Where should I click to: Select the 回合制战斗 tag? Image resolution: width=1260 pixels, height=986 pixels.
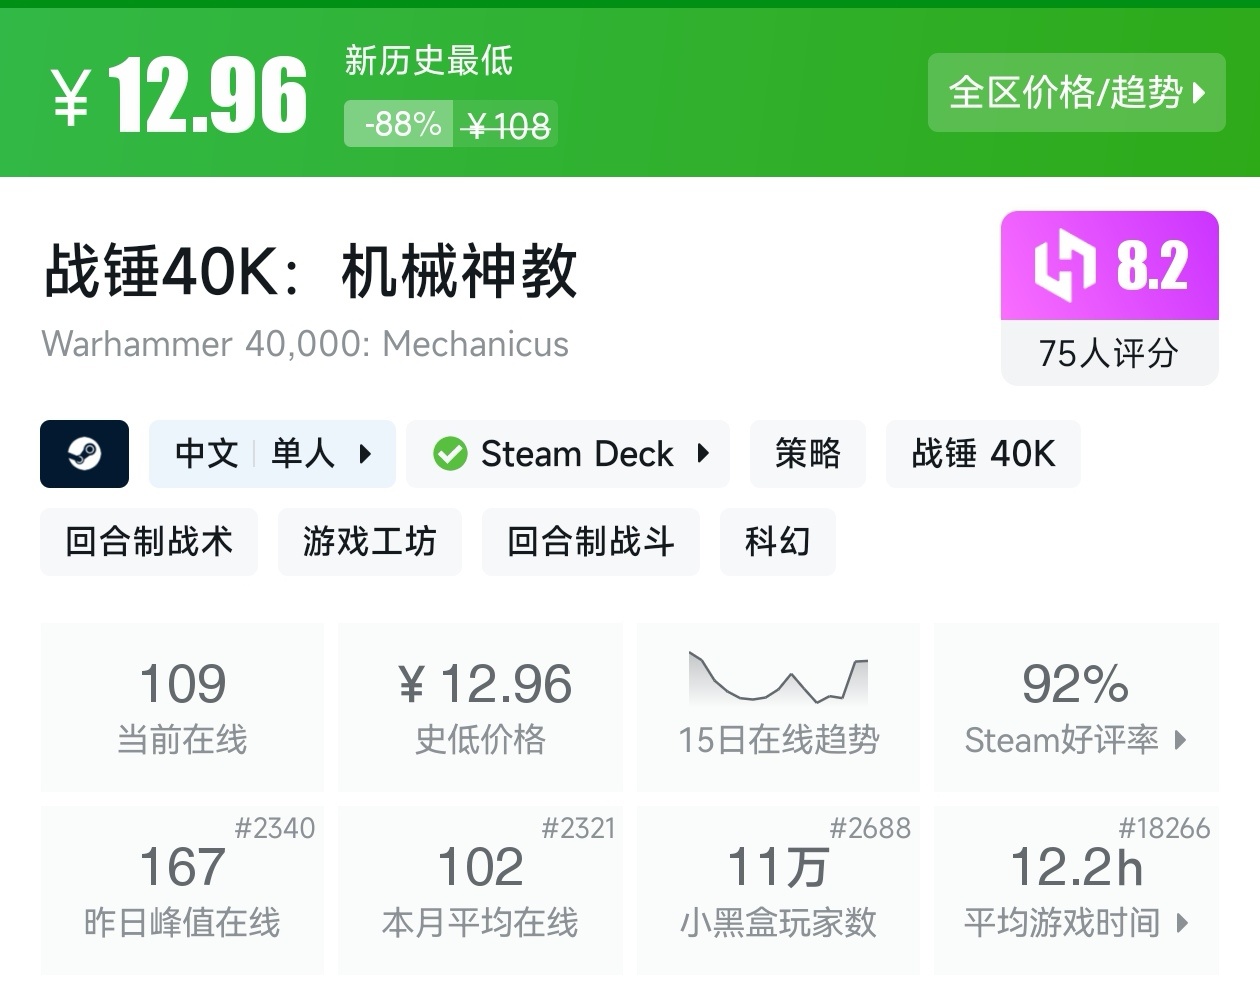click(591, 542)
